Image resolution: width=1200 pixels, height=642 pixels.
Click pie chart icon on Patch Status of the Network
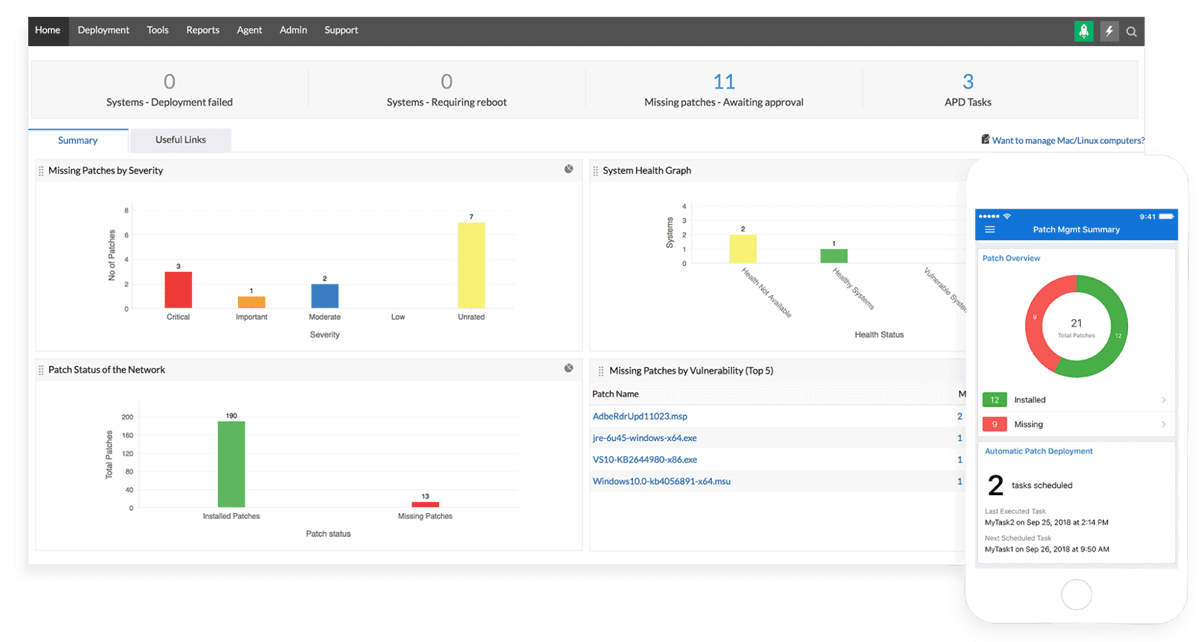click(x=569, y=368)
